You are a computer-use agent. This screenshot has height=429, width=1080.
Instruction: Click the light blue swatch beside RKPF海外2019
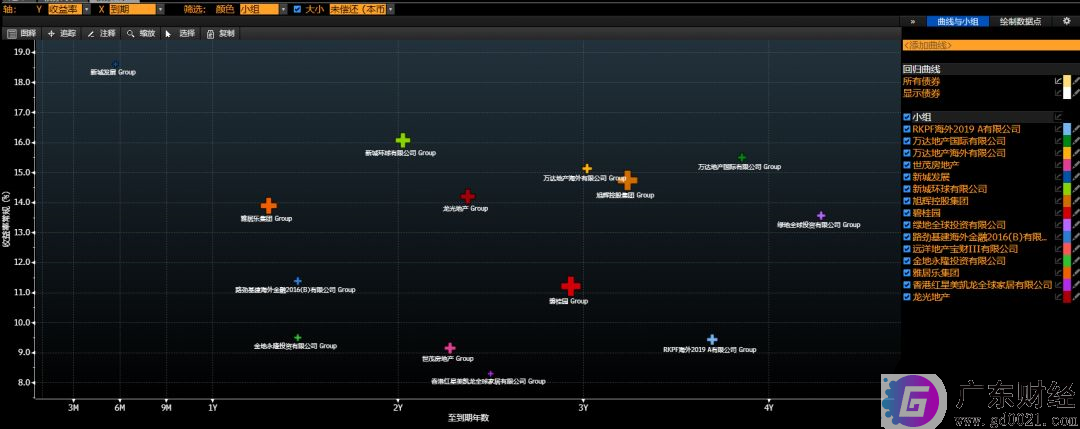point(1067,129)
